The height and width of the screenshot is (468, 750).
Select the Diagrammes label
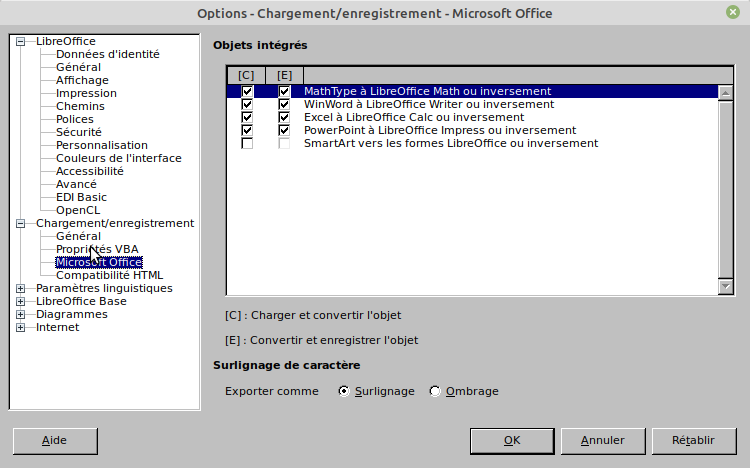(72, 314)
